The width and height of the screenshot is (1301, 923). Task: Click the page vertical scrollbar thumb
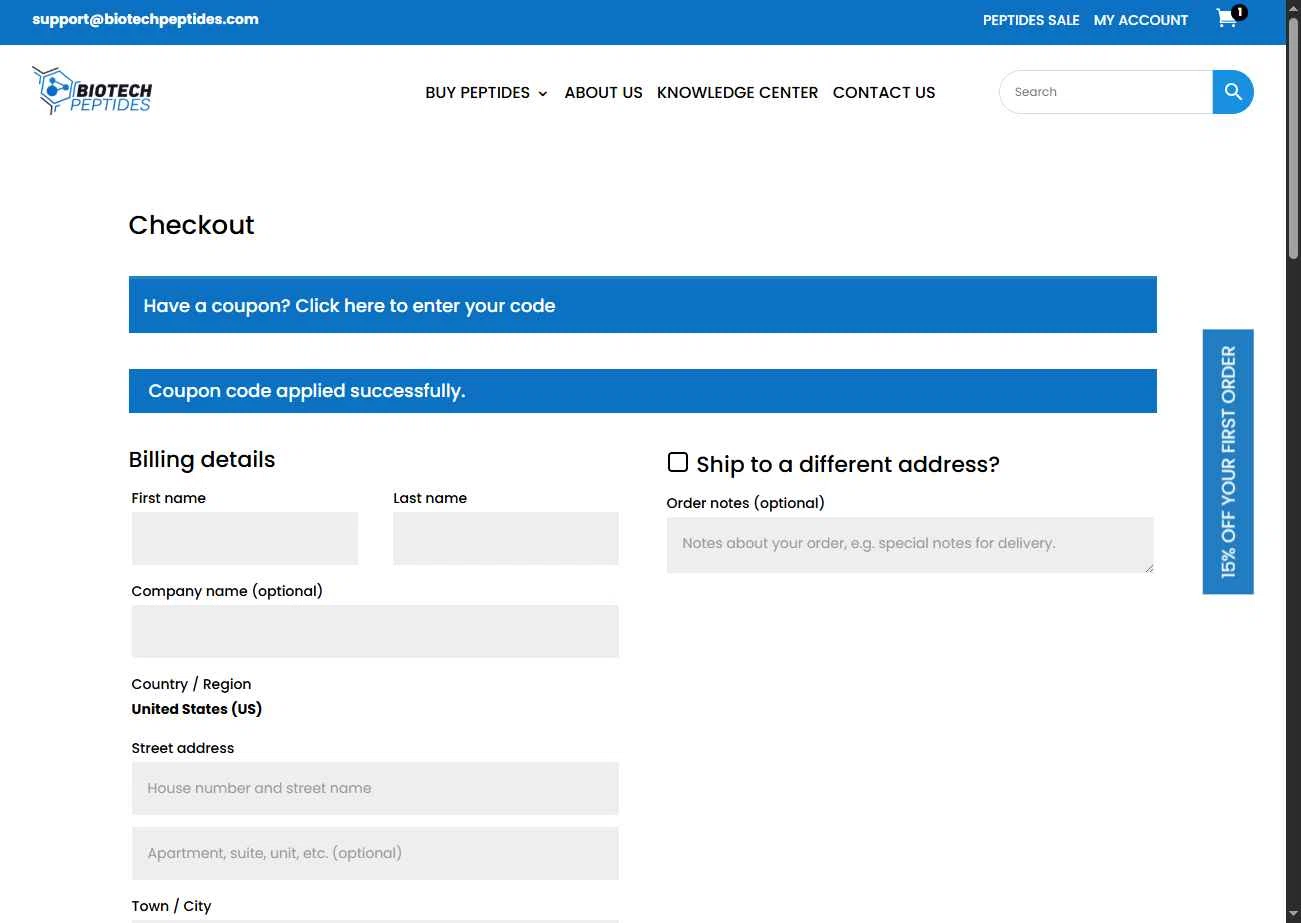[1293, 137]
